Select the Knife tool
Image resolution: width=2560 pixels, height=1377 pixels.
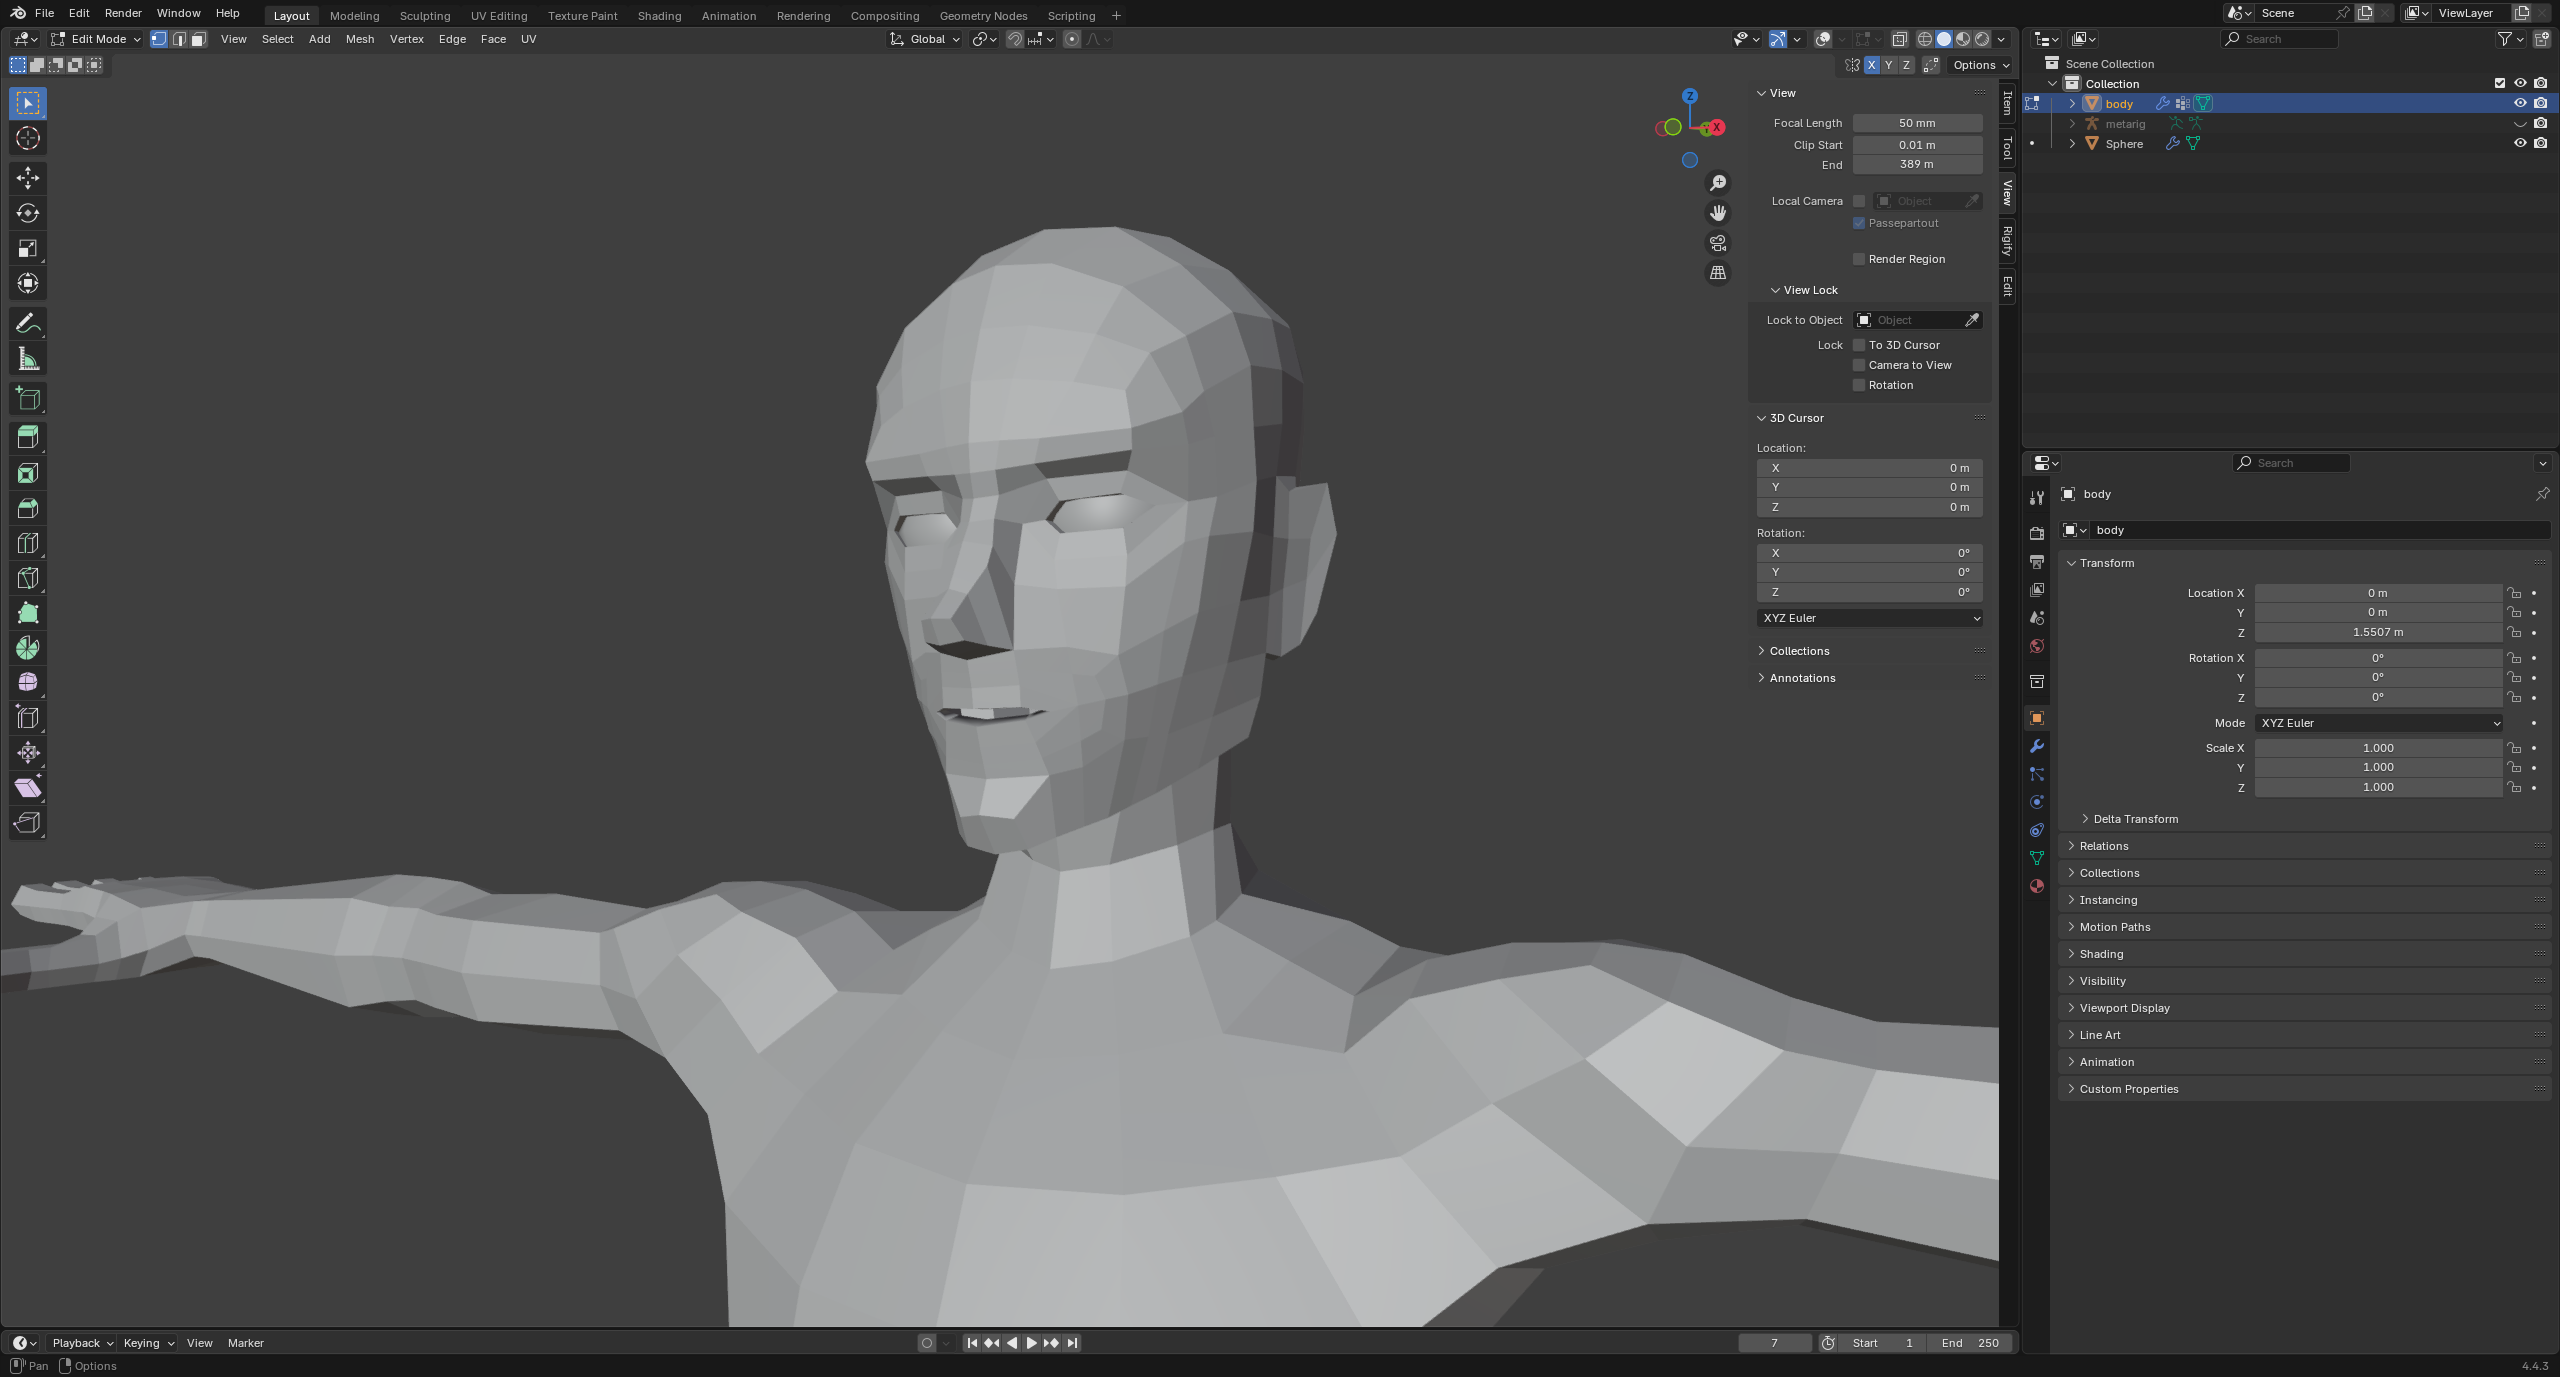coord(28,578)
